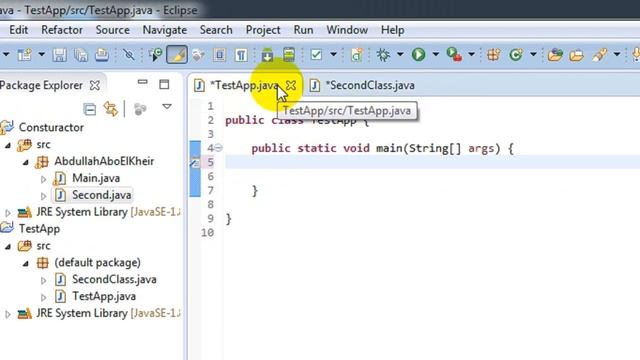Close the *TestApp.java editor tab
Screen dimensions: 640x360
291,85
